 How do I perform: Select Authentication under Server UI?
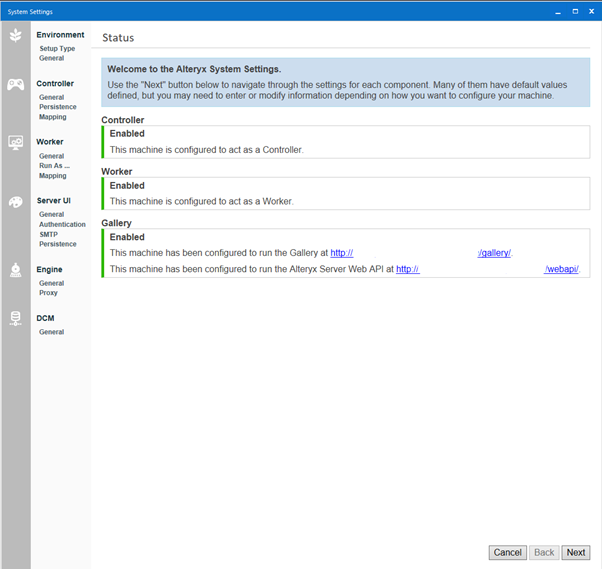(62, 224)
